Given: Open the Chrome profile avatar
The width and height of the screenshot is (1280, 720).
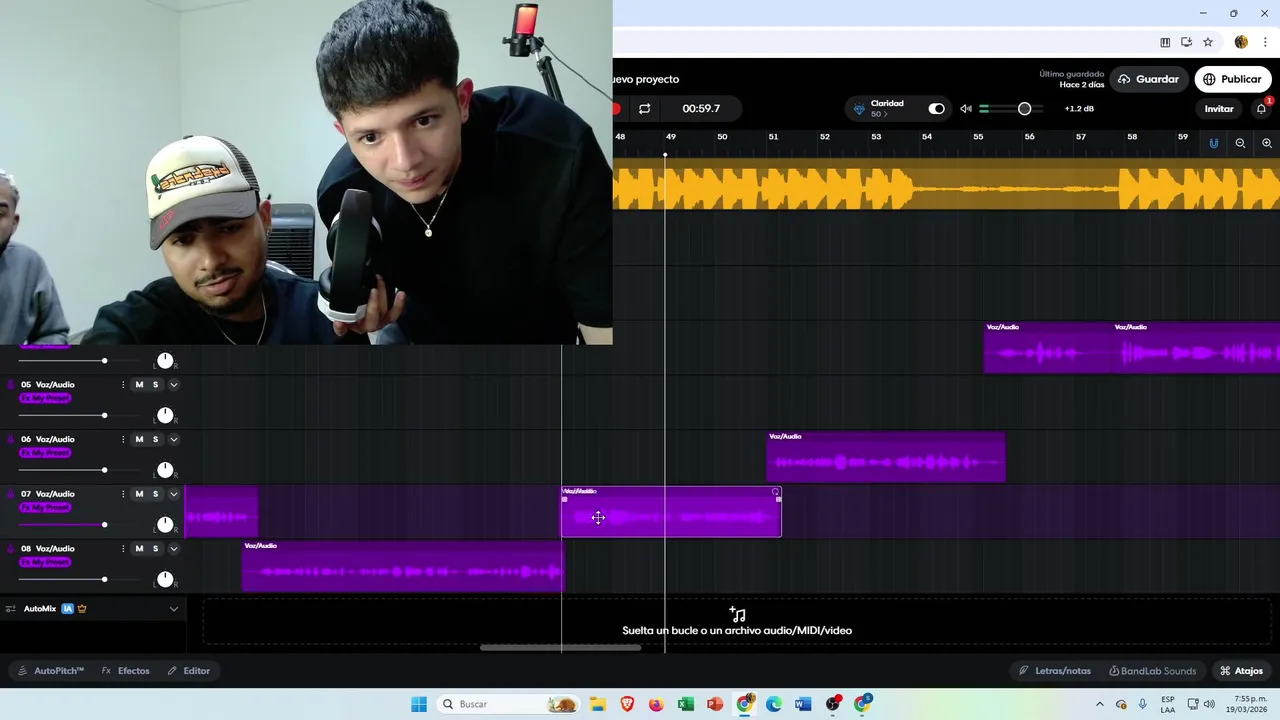Looking at the screenshot, I should (x=1241, y=42).
